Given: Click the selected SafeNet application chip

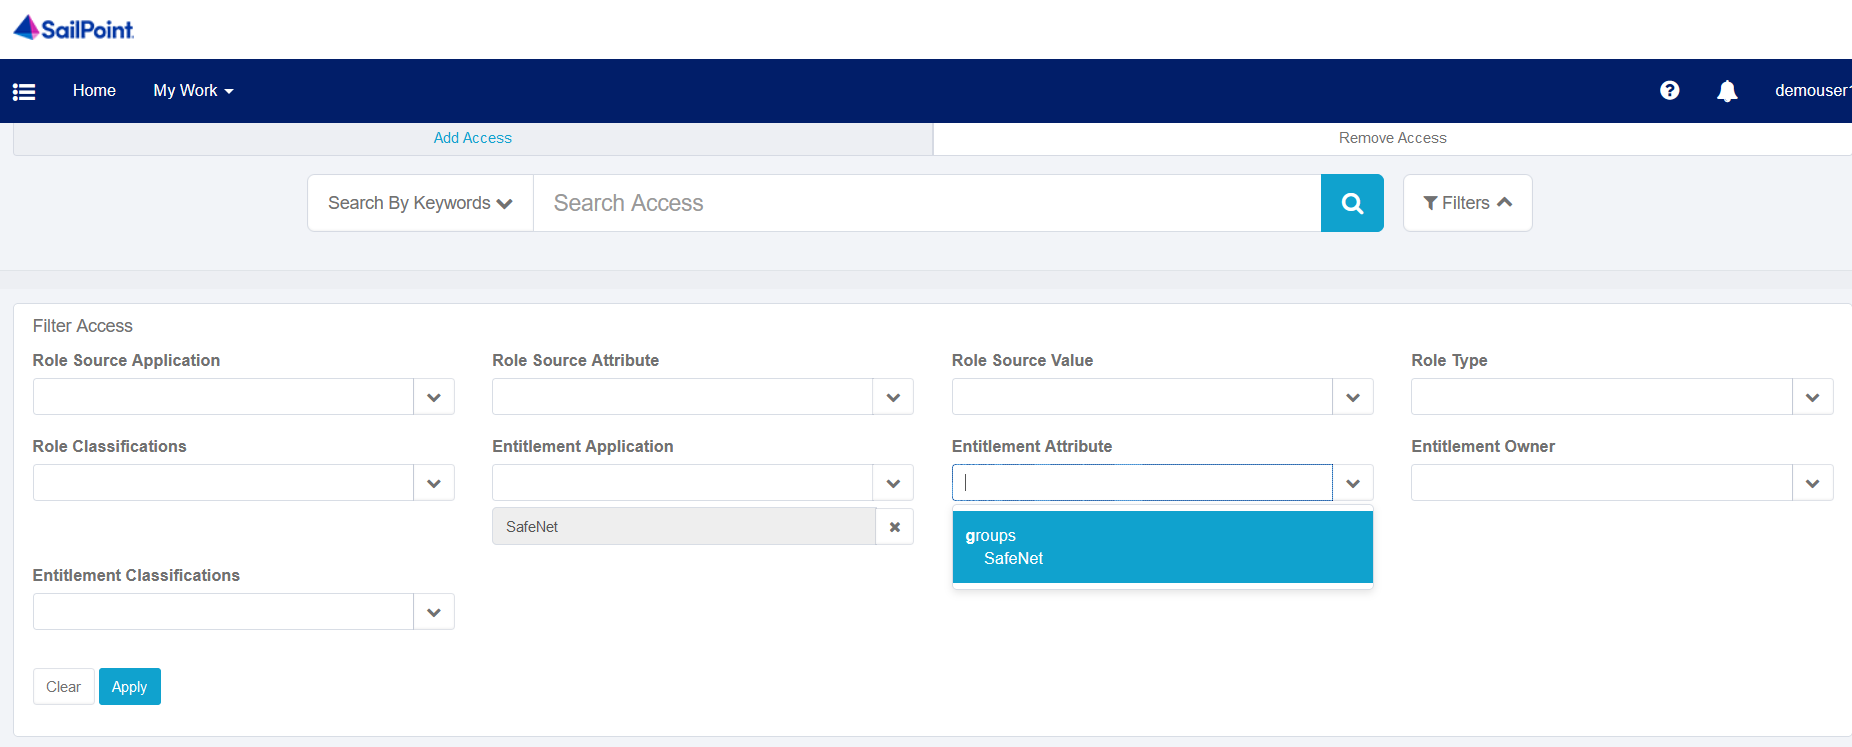Looking at the screenshot, I should [684, 527].
